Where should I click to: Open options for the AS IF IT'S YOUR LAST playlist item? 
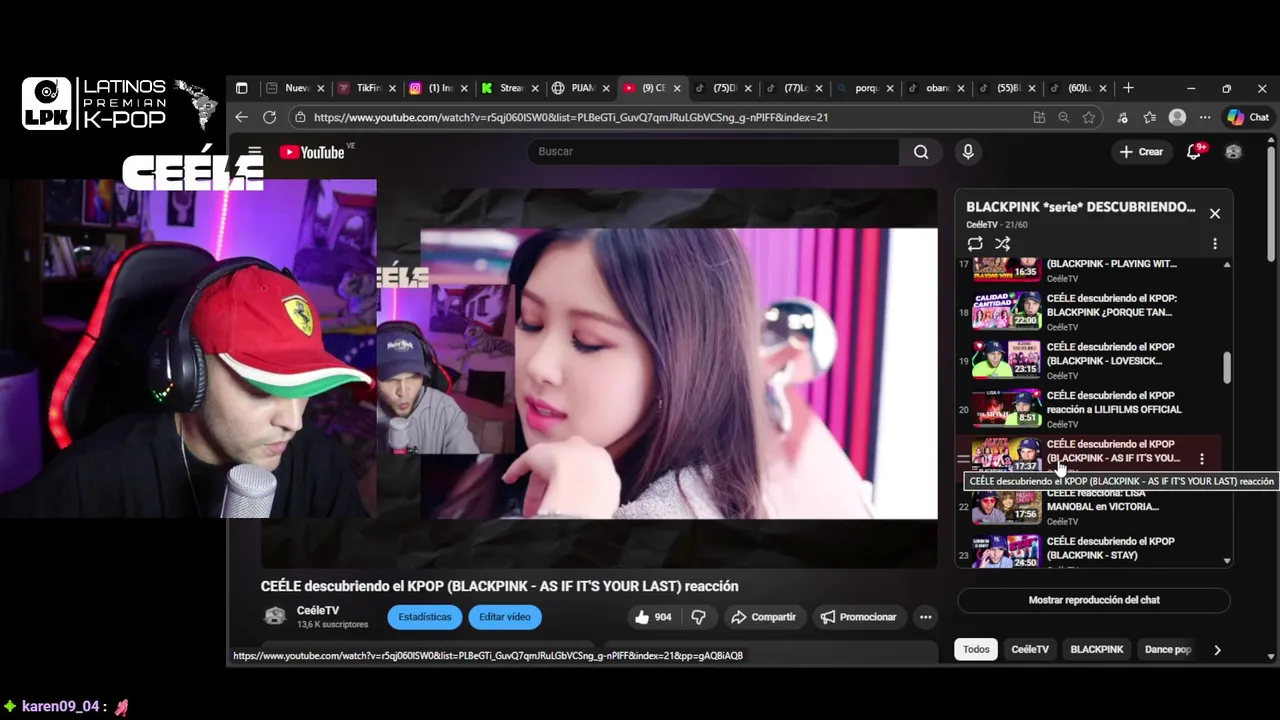(x=1202, y=459)
